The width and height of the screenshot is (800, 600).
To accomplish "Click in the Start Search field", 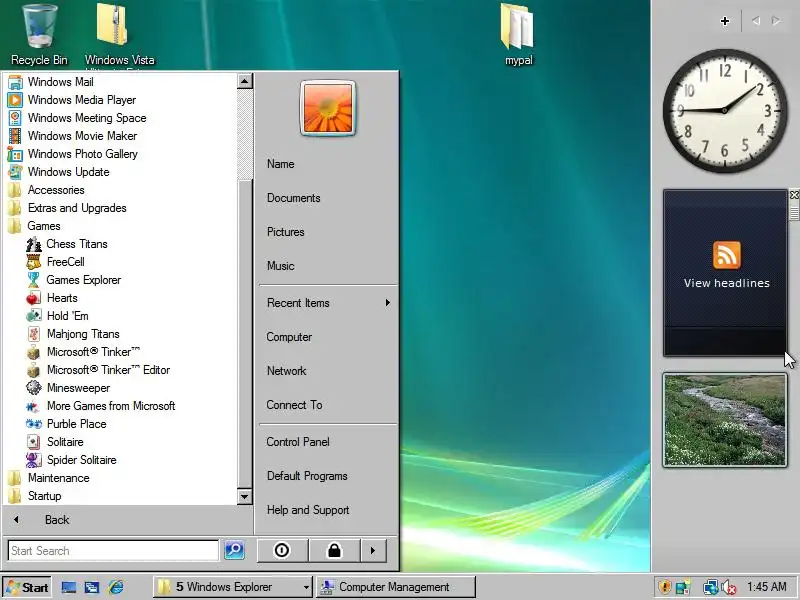I will point(113,551).
